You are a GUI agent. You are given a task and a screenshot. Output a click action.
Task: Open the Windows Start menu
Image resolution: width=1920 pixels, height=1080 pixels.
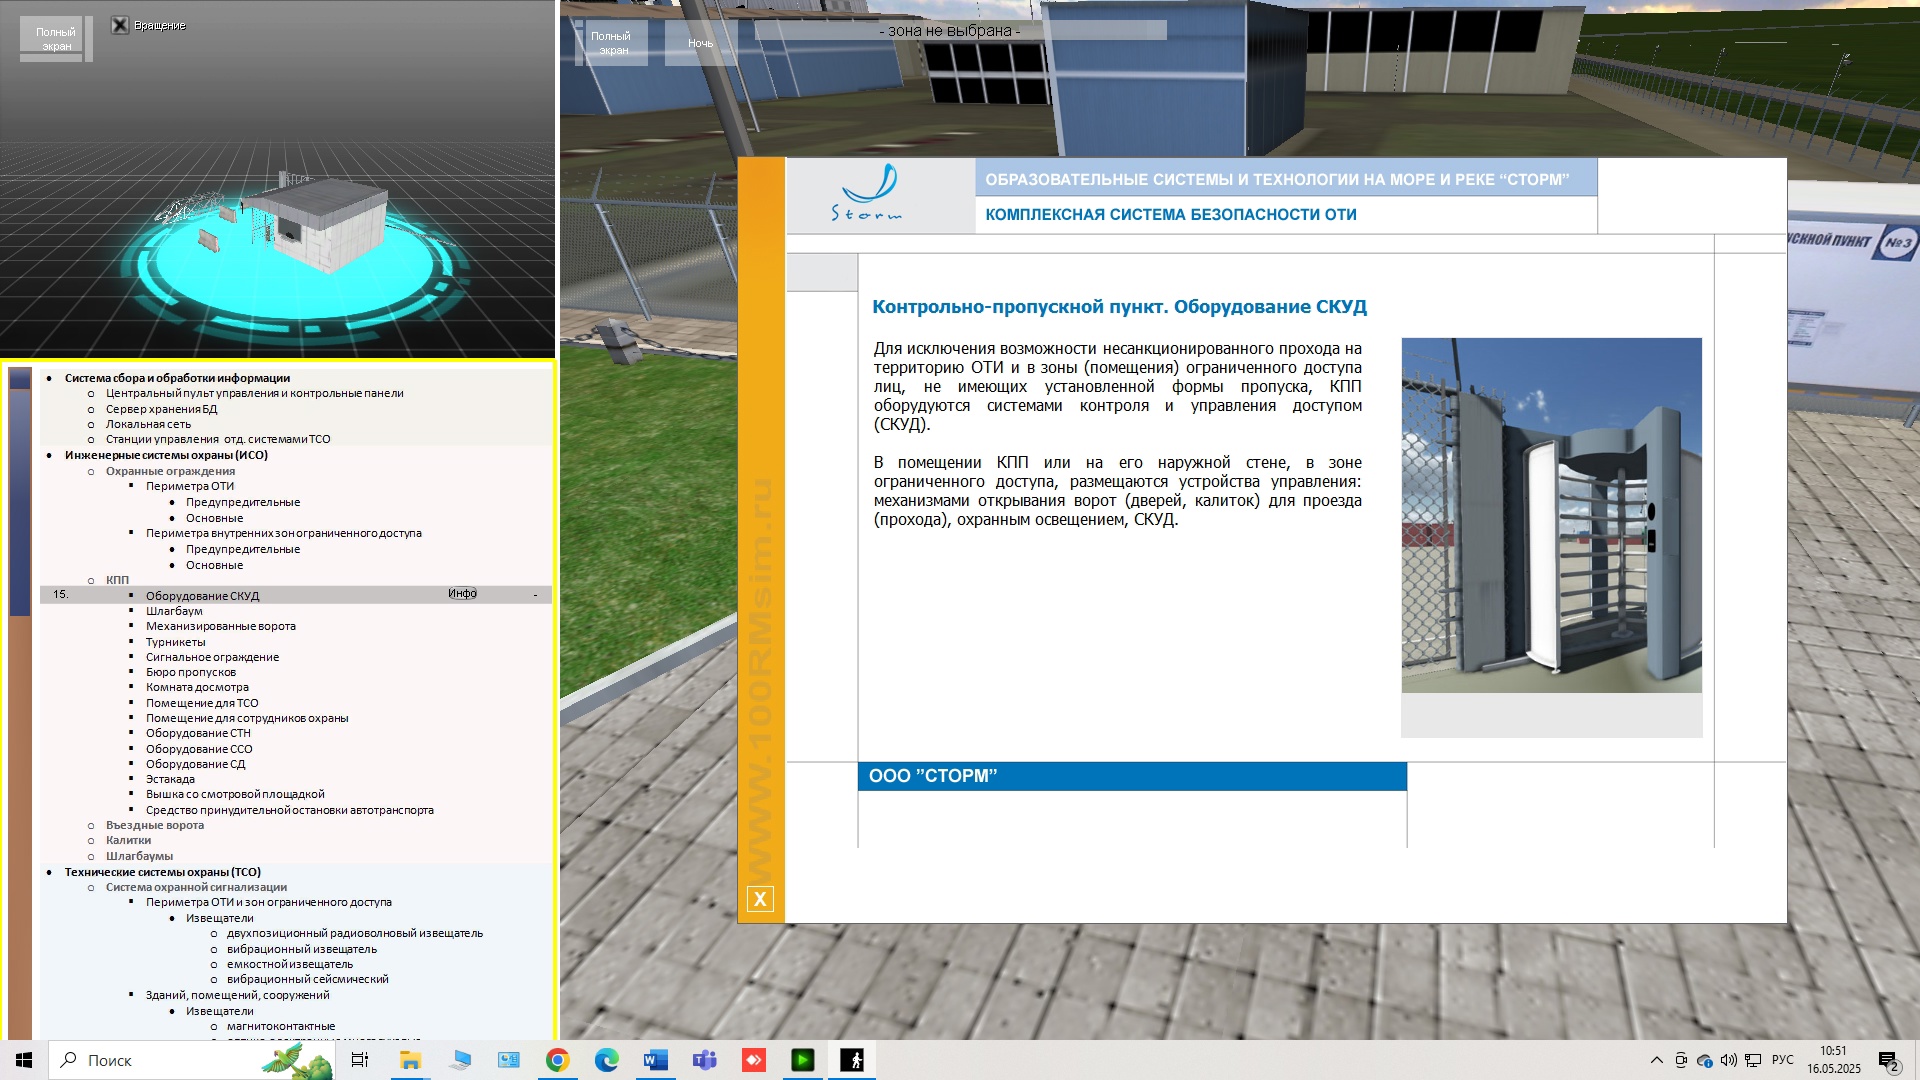(24, 1060)
